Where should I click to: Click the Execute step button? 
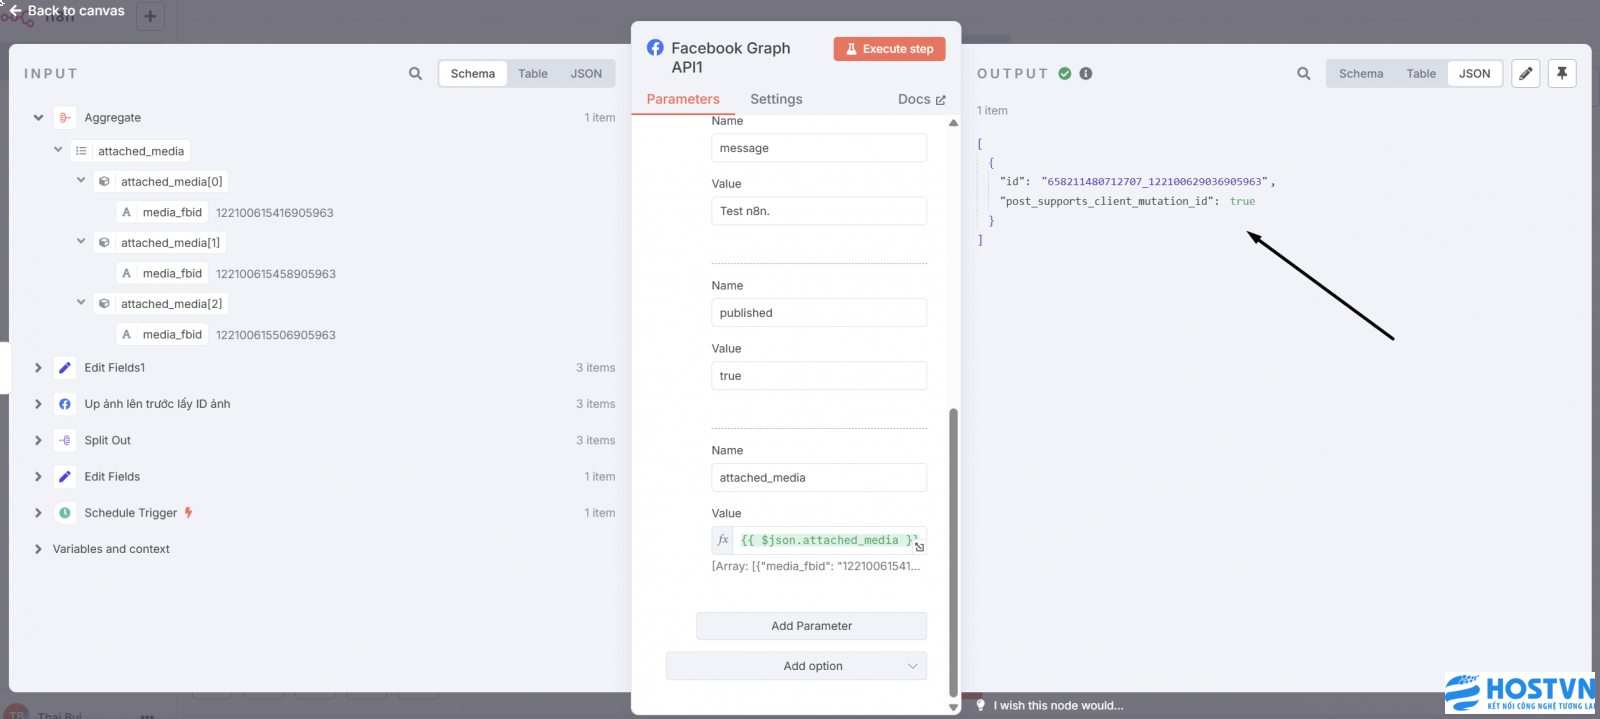click(889, 49)
